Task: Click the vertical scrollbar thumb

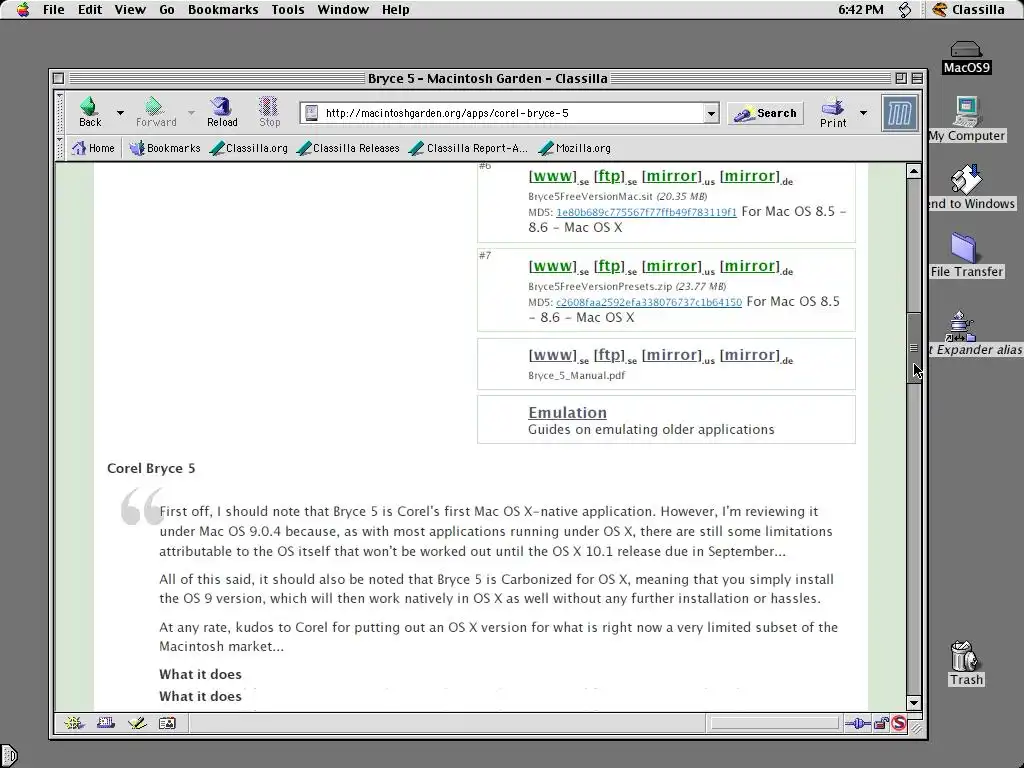Action: (914, 348)
